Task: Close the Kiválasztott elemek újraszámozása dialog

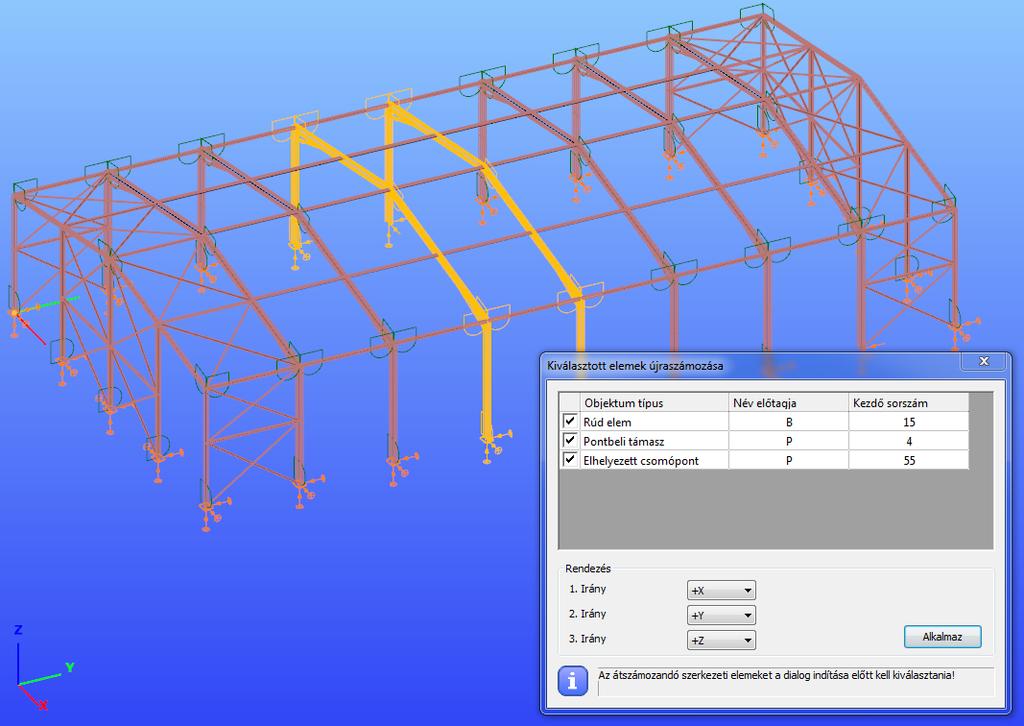Action: (x=984, y=361)
